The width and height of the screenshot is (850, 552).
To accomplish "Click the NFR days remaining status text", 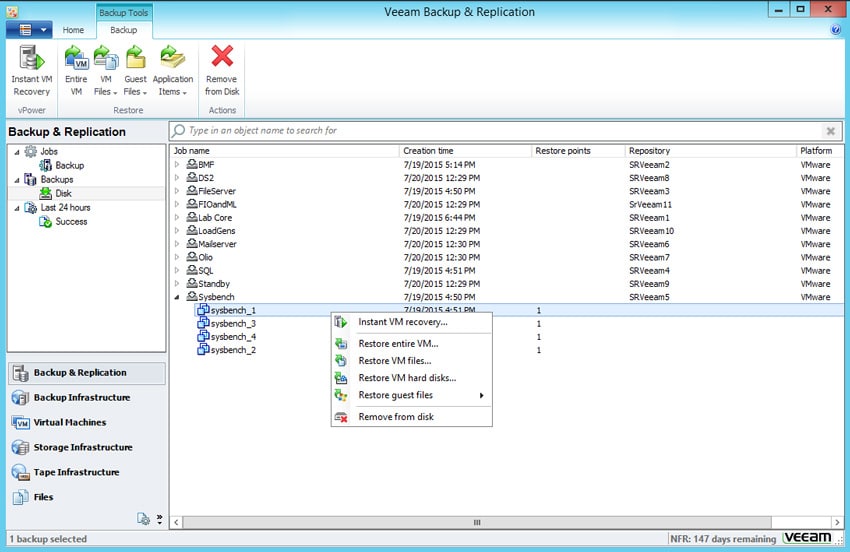I will 723,539.
